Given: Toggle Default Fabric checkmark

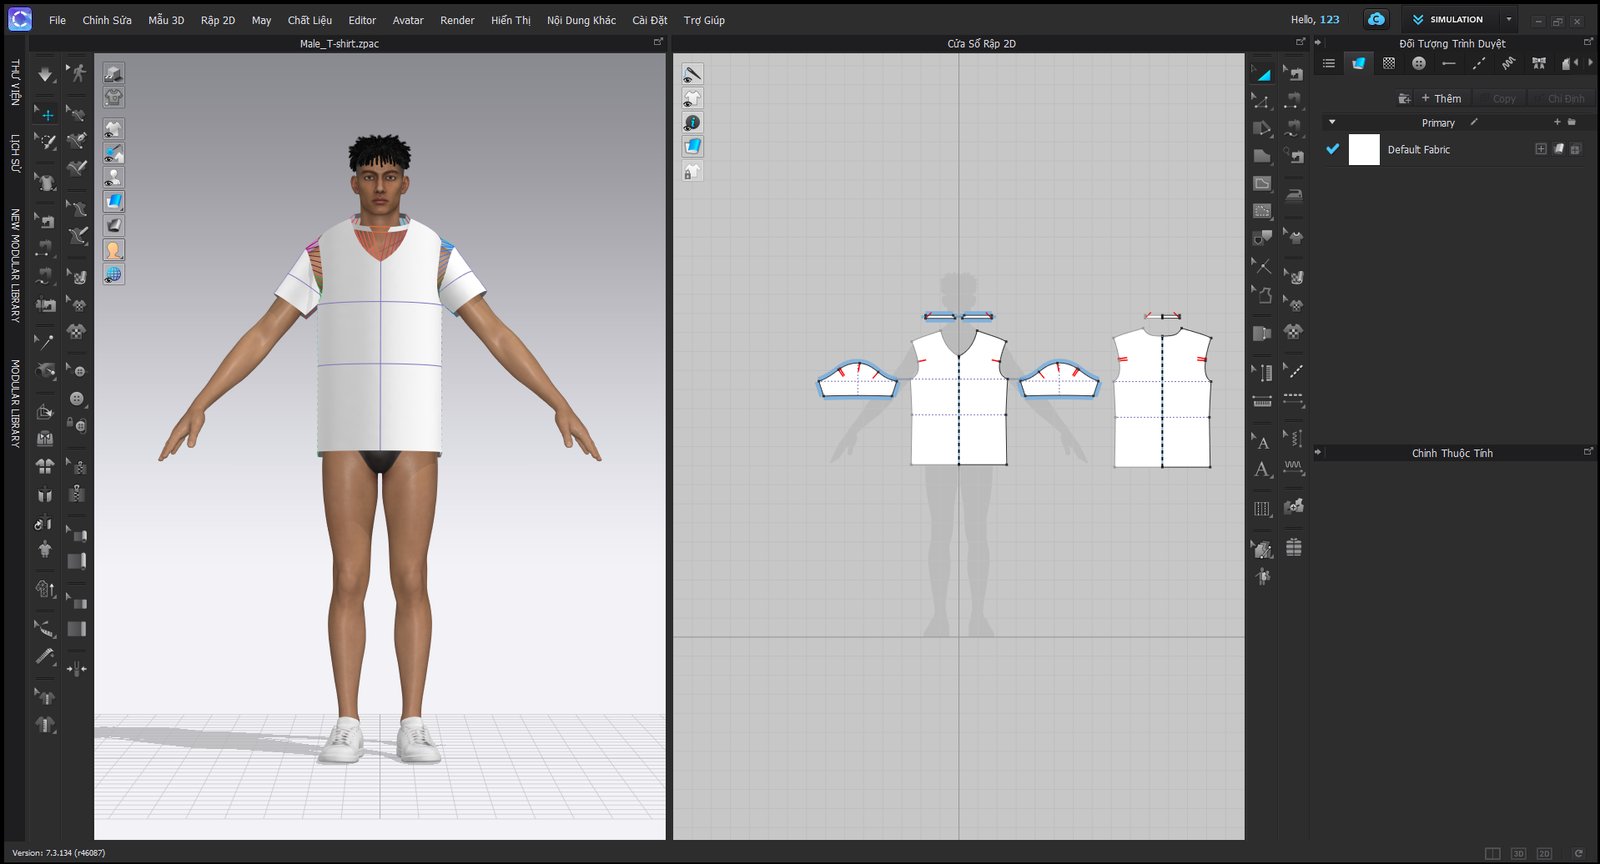Looking at the screenshot, I should 1332,149.
